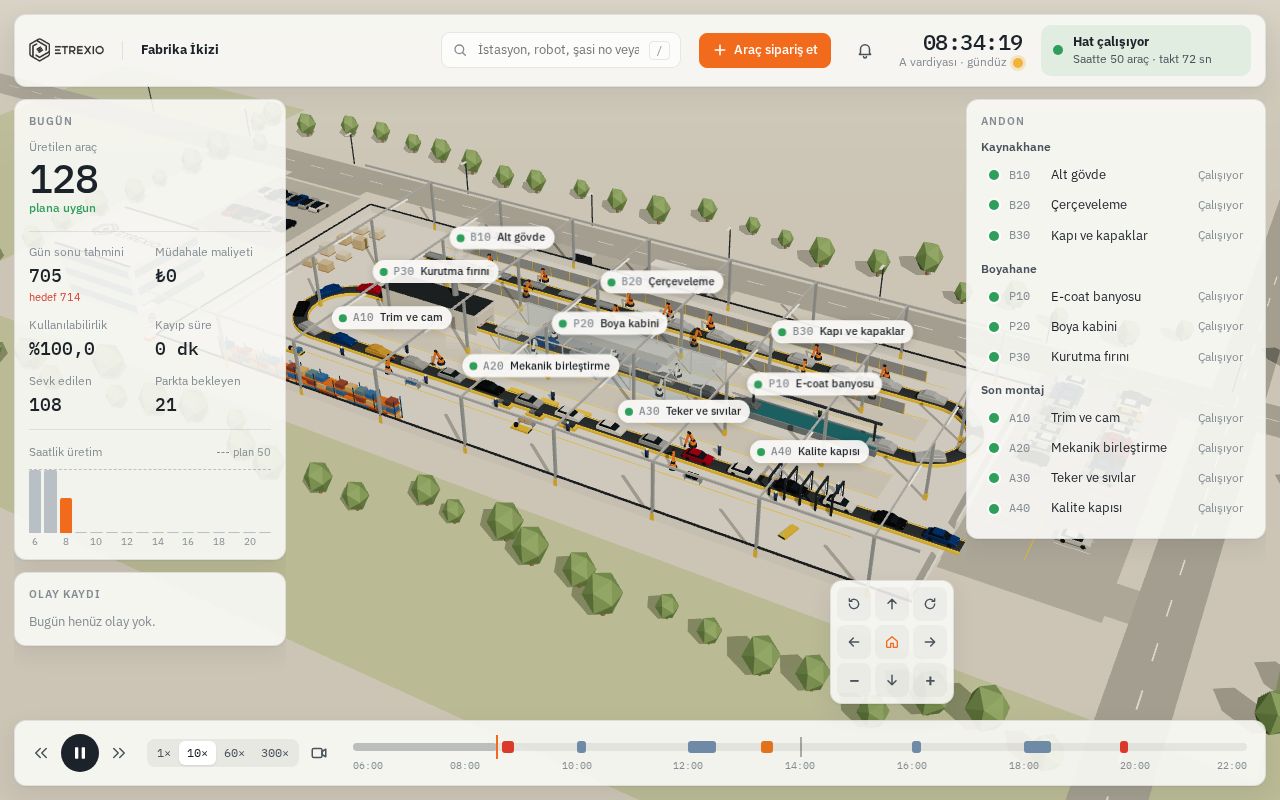Focus the station search field
The image size is (1280, 800).
click(x=561, y=50)
